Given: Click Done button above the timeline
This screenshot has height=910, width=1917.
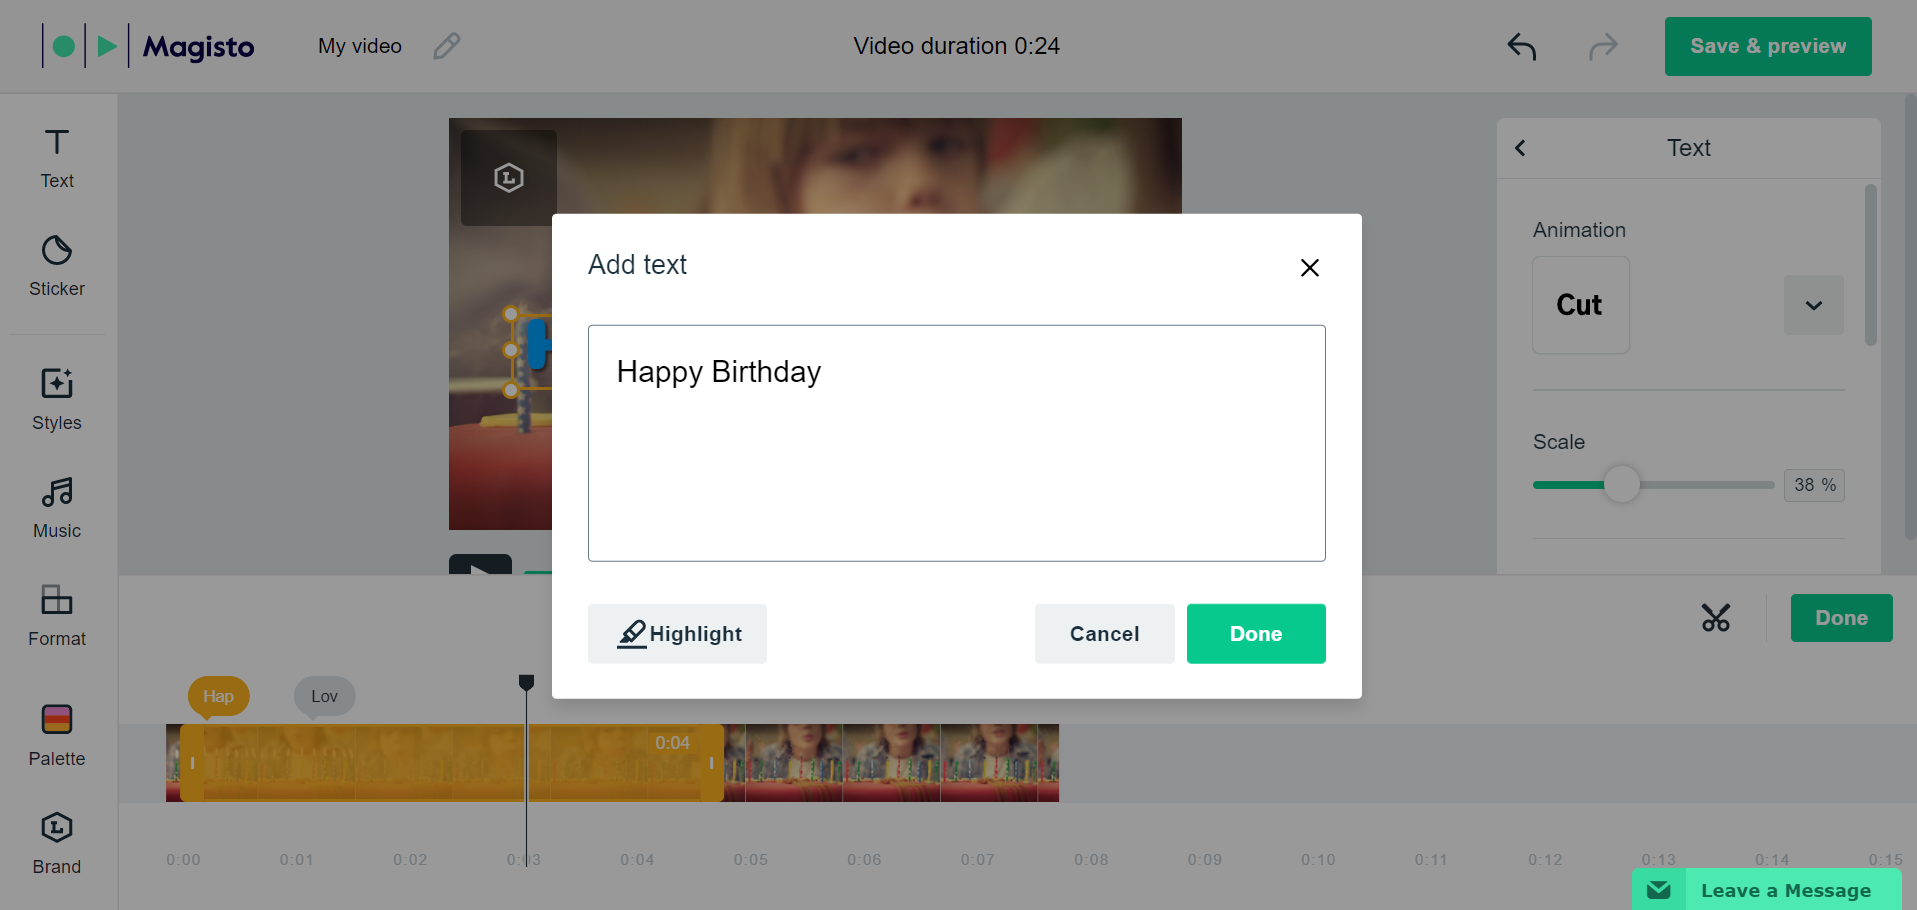Looking at the screenshot, I should click(x=1842, y=618).
